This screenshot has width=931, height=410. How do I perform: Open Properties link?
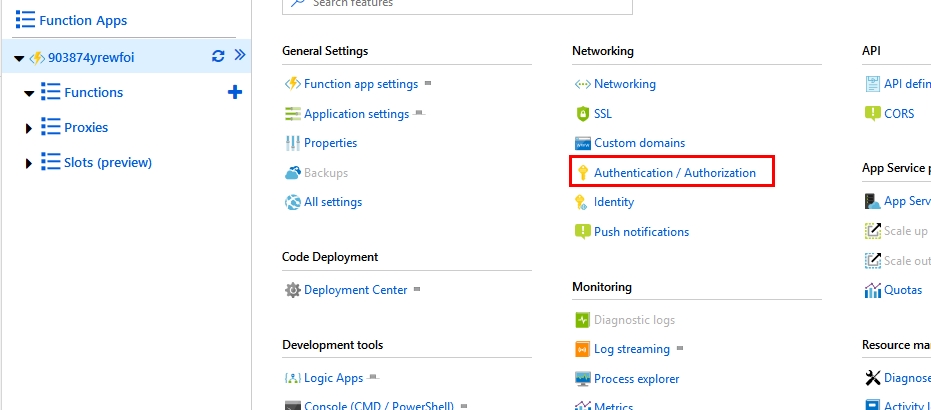click(331, 143)
